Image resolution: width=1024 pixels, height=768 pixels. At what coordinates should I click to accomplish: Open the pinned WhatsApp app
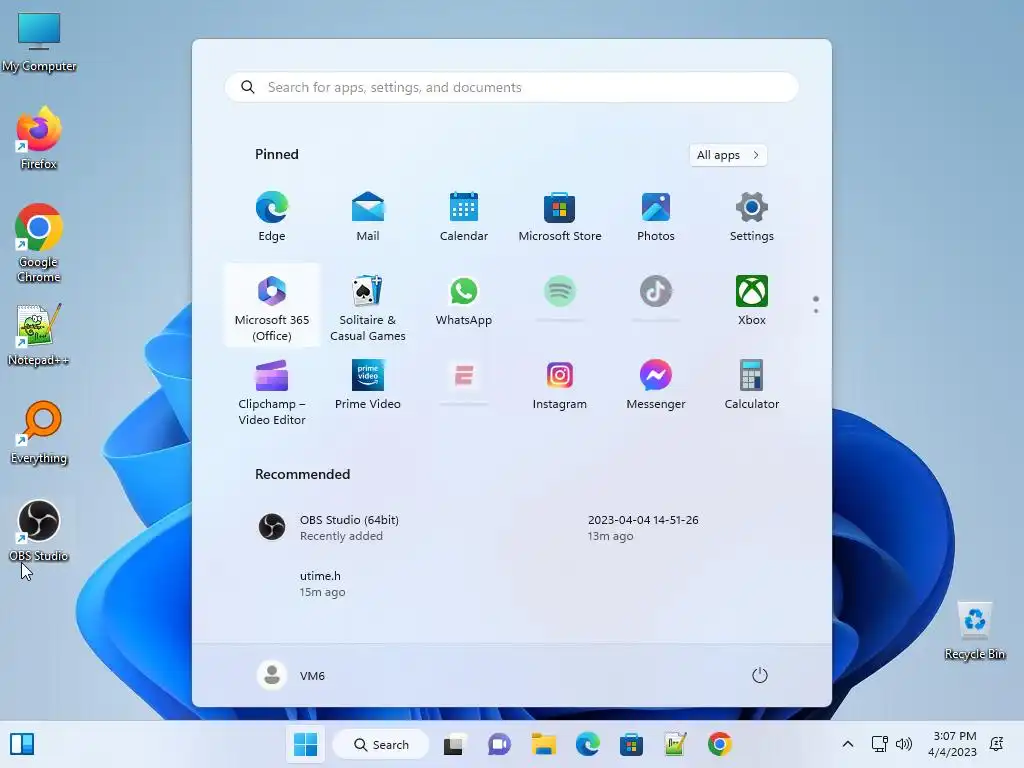point(464,300)
